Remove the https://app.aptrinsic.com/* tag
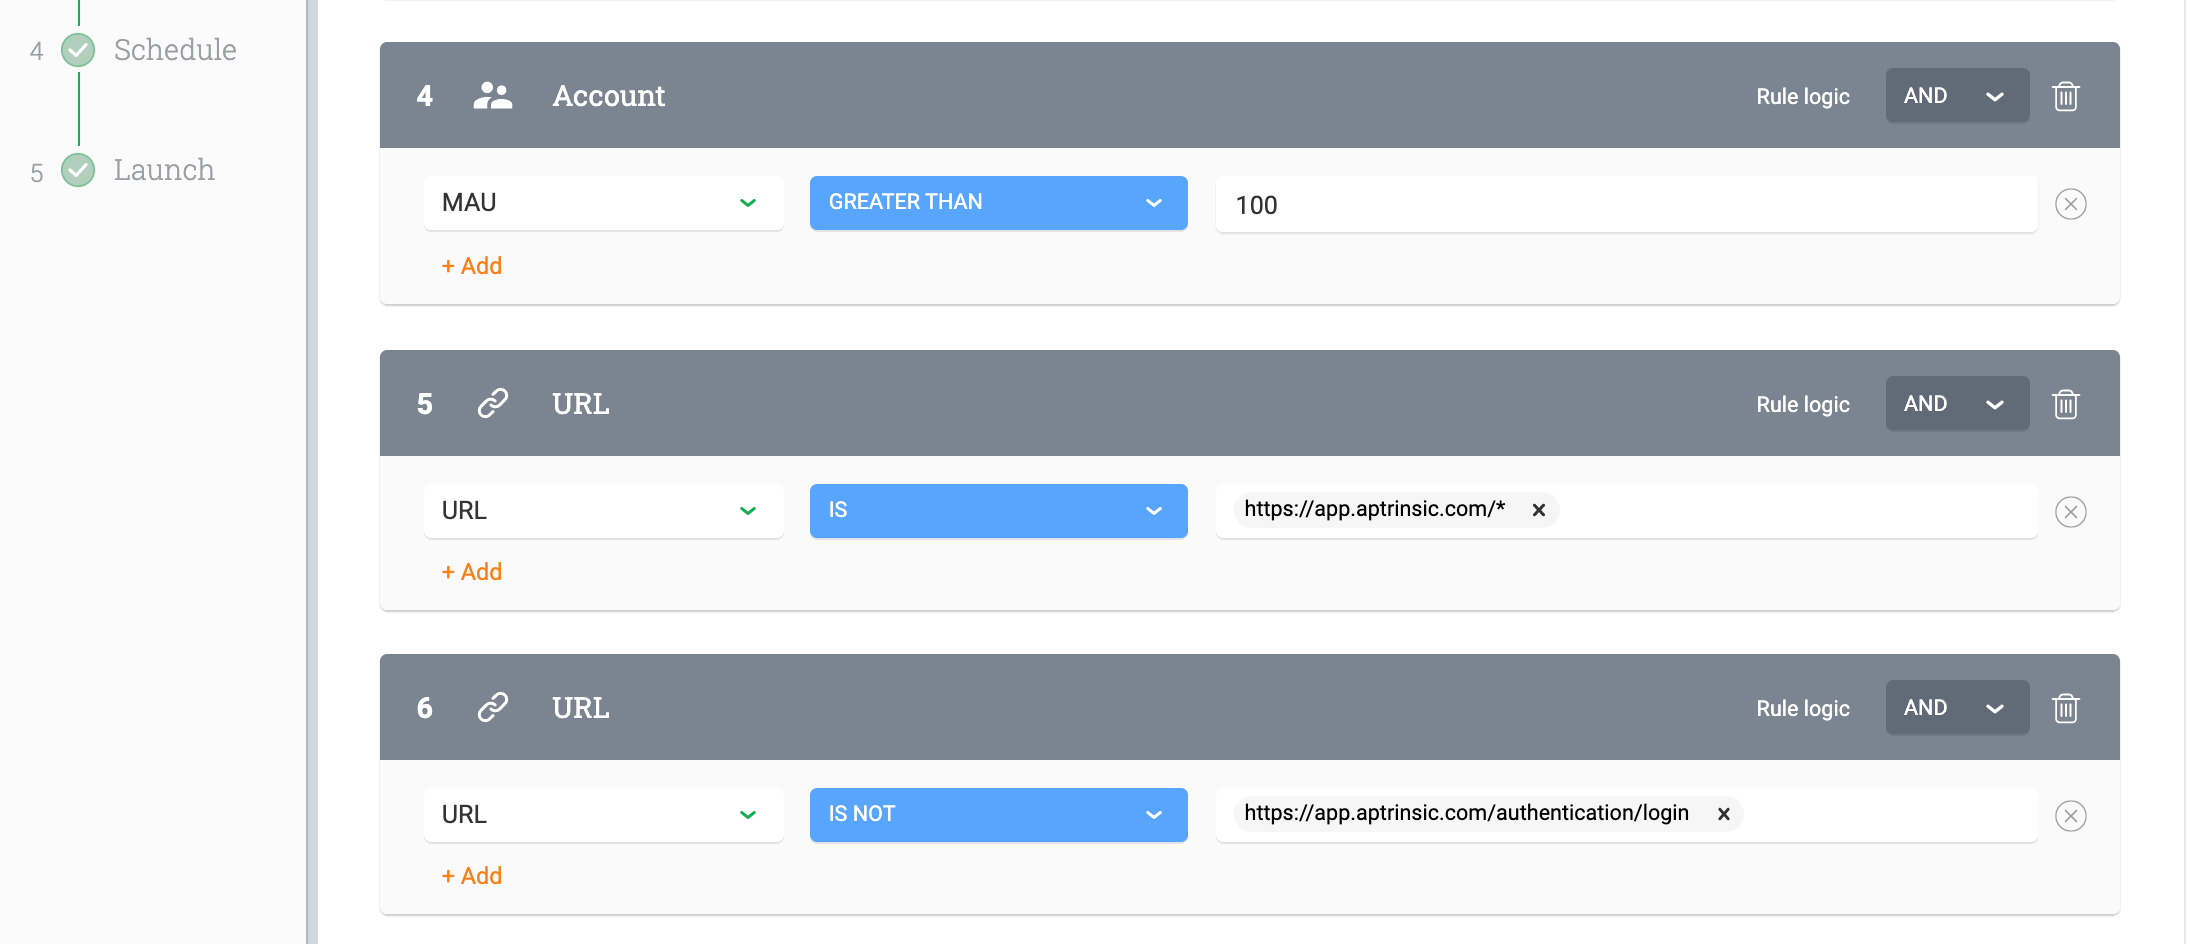 point(1539,510)
